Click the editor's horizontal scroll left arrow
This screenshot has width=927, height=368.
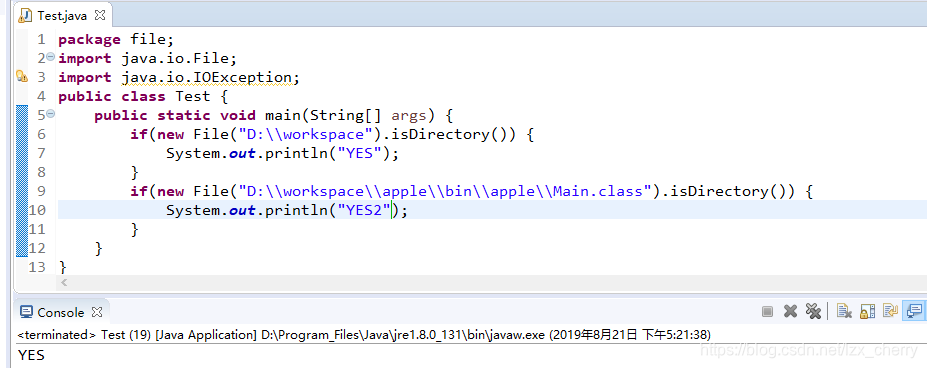click(64, 283)
